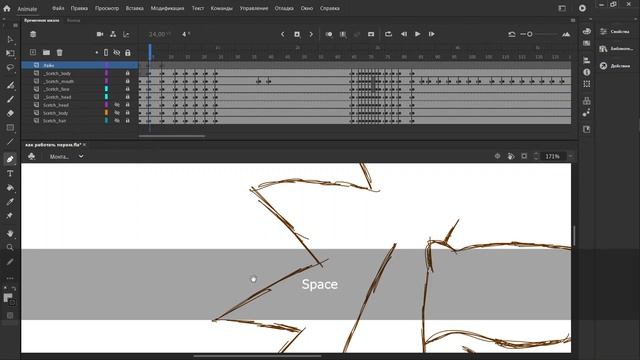The height and width of the screenshot is (360, 640).
Task: Click purple color tag of _Scetch_body layer
Action: click(106, 73)
